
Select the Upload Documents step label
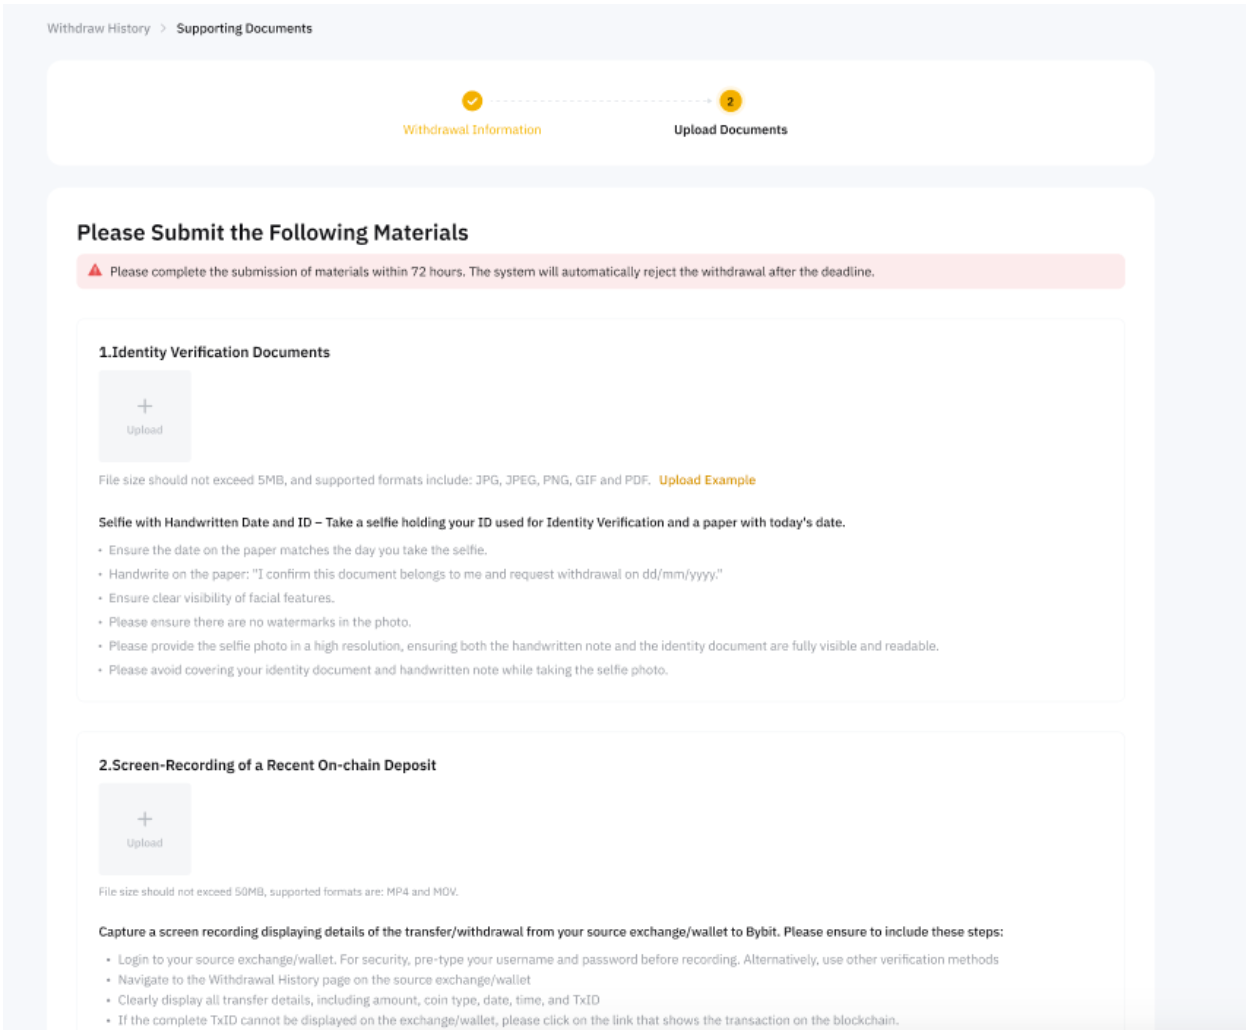pyautogui.click(x=730, y=130)
